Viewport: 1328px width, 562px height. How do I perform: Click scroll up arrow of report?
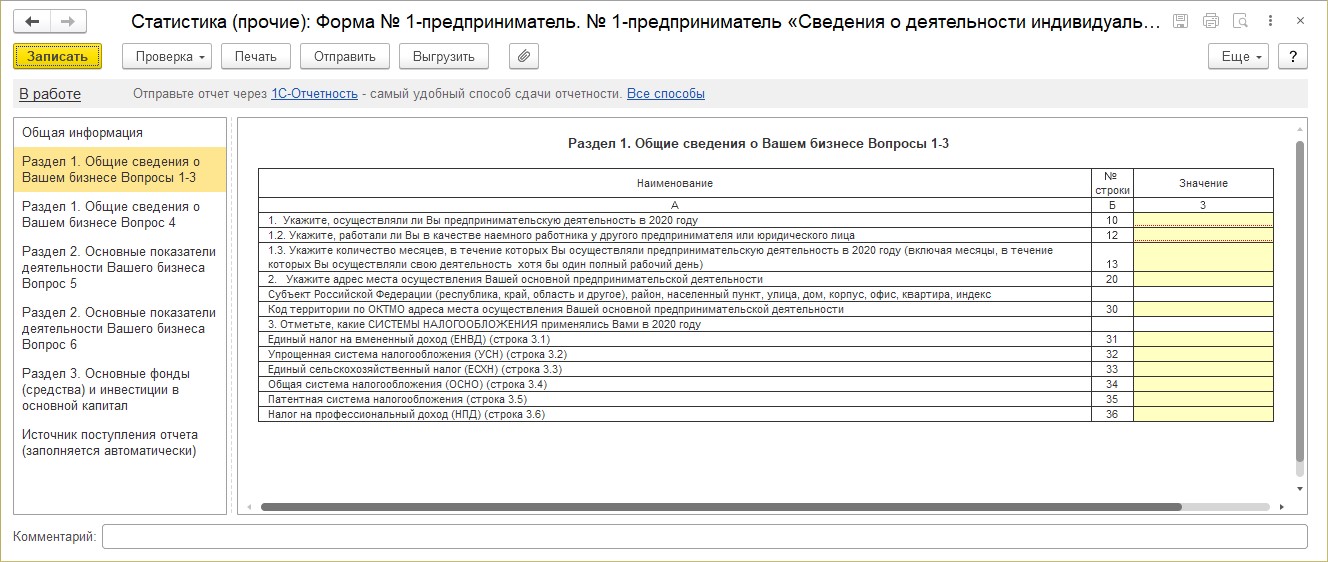(x=1300, y=127)
